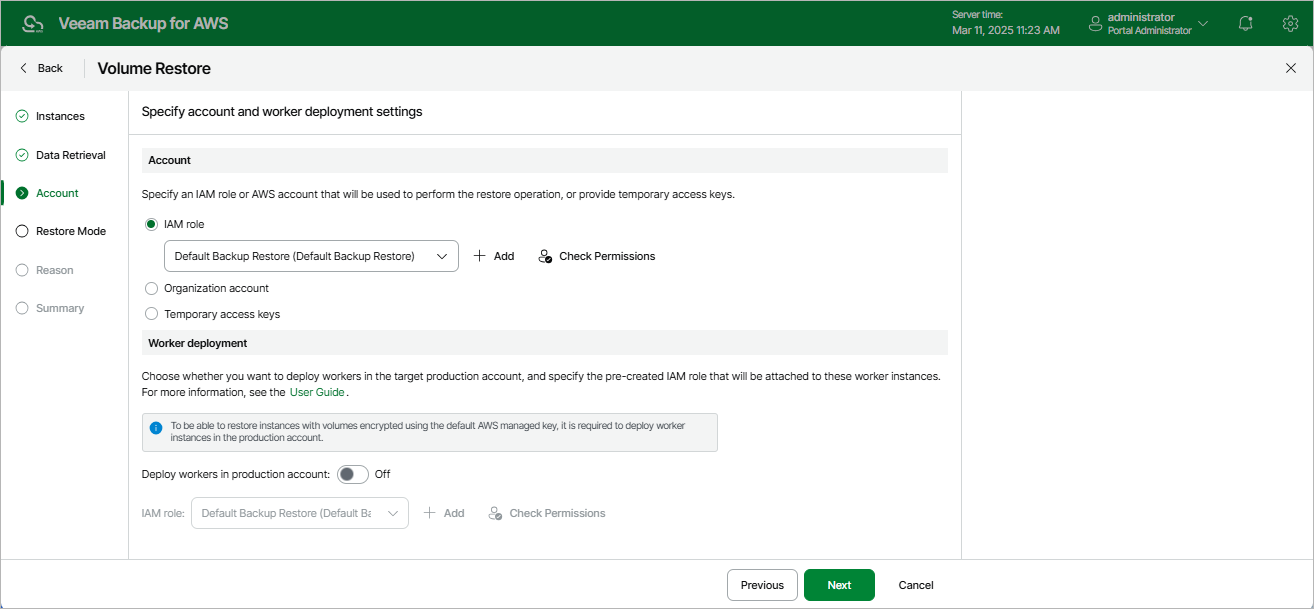Go to the Instances wizard step
This screenshot has height=609, width=1314.
coord(60,116)
